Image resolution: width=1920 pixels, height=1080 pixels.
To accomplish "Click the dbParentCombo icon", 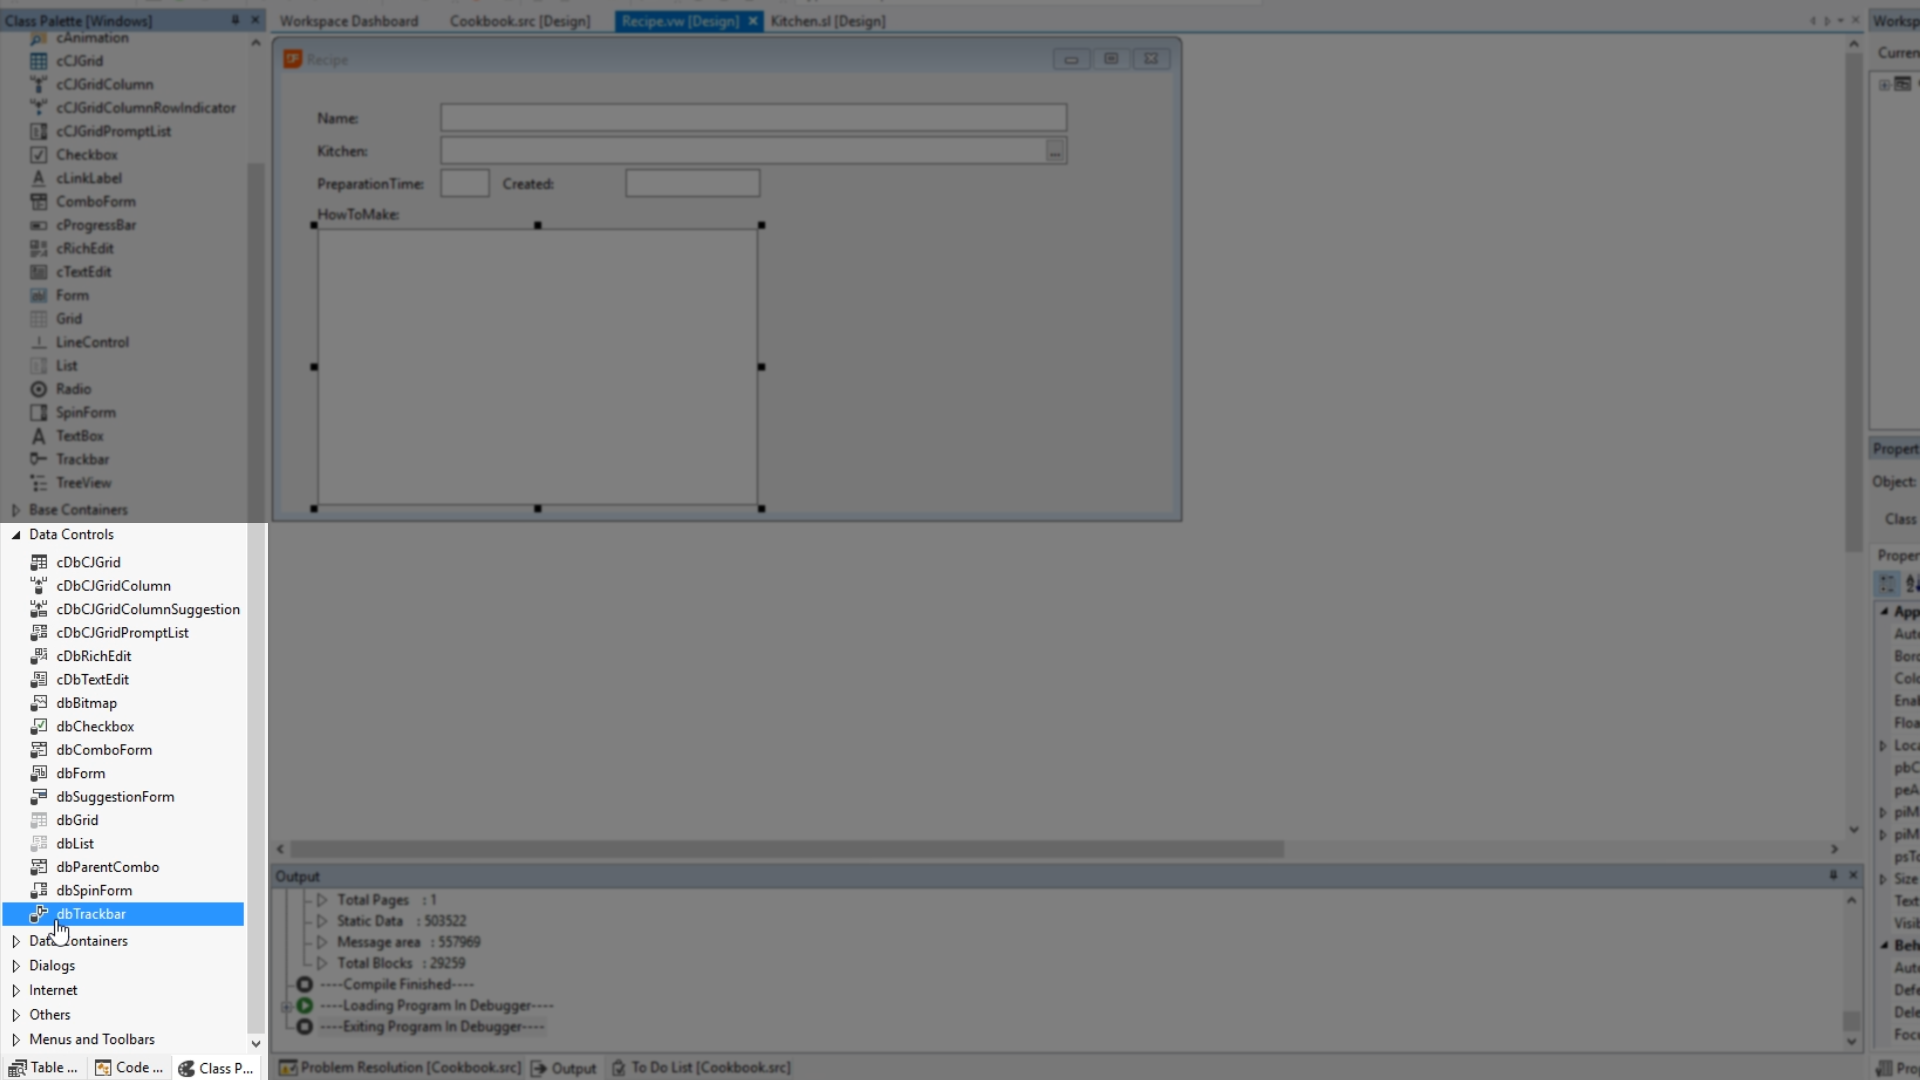I will click(x=39, y=867).
